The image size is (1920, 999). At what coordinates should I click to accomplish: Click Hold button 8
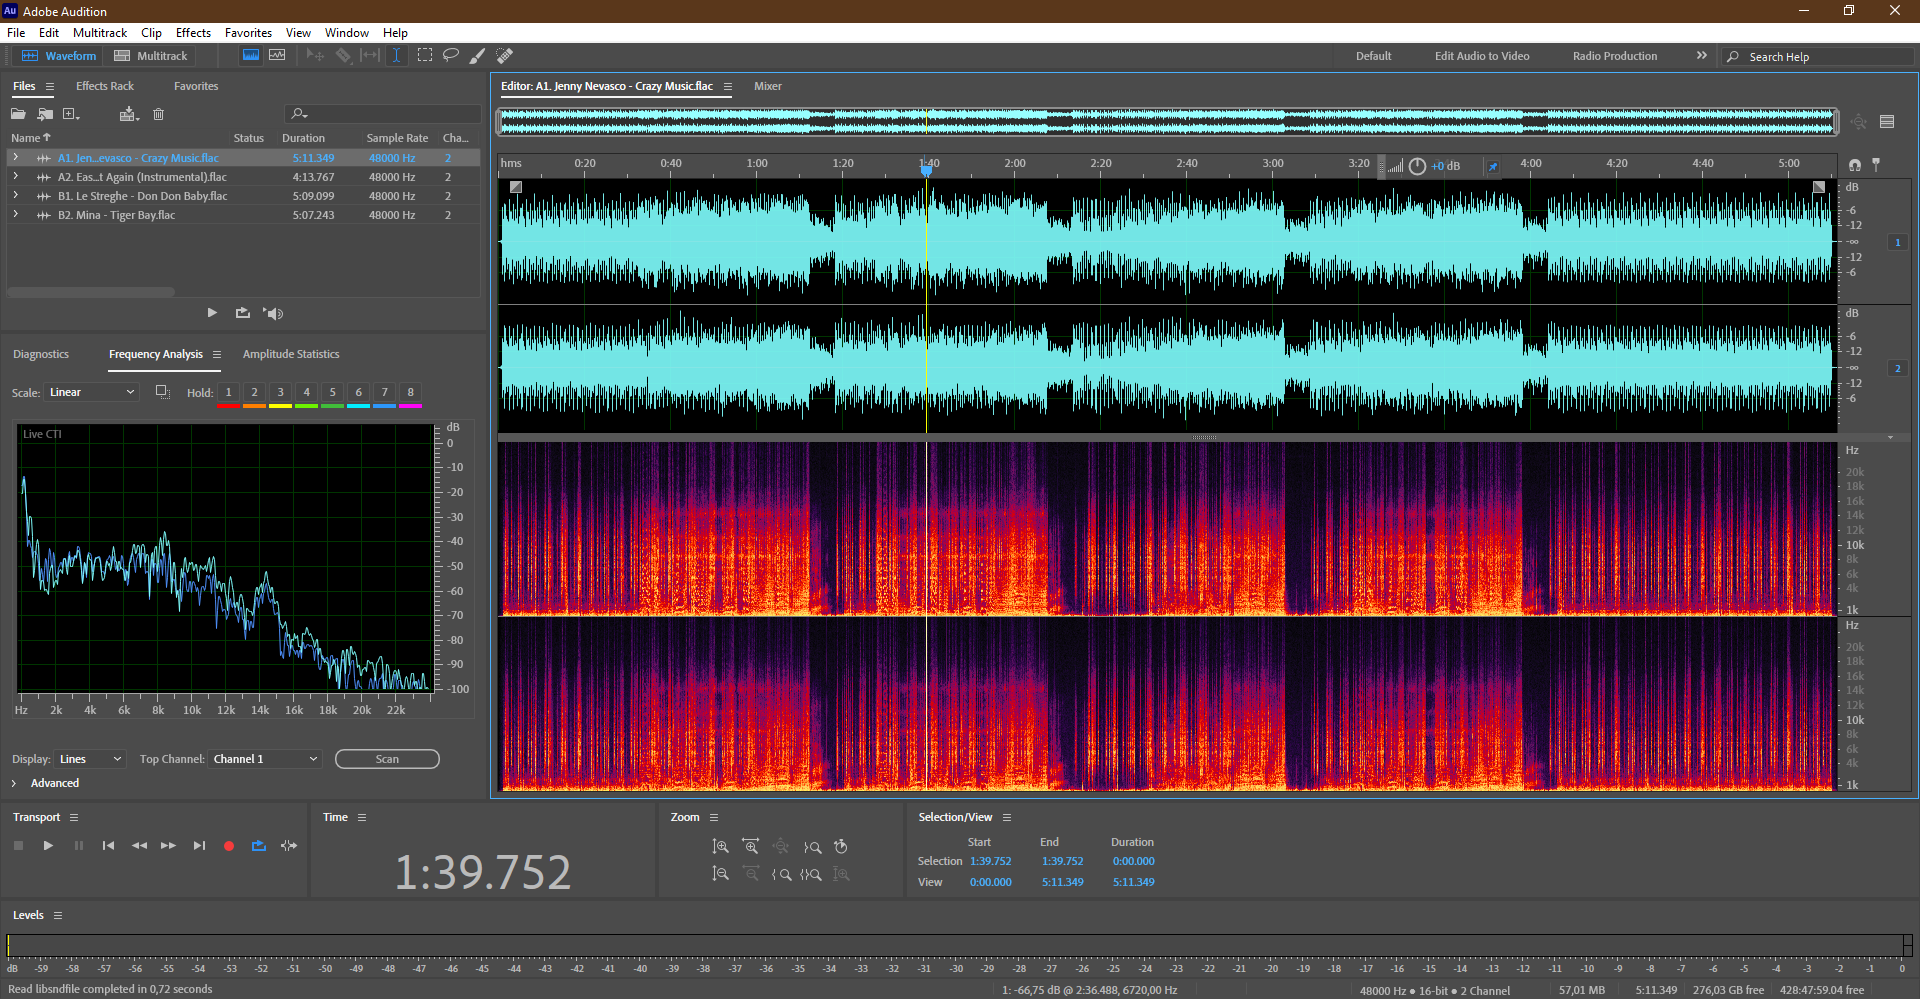[411, 393]
